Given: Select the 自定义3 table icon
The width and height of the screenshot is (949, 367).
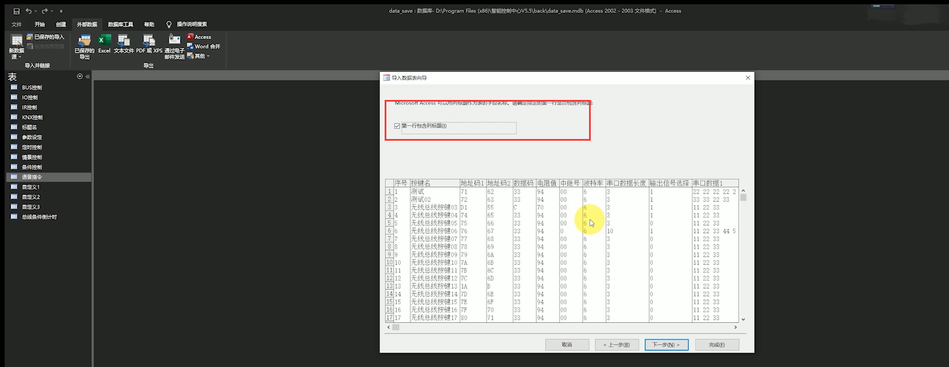Looking at the screenshot, I should pos(14,207).
